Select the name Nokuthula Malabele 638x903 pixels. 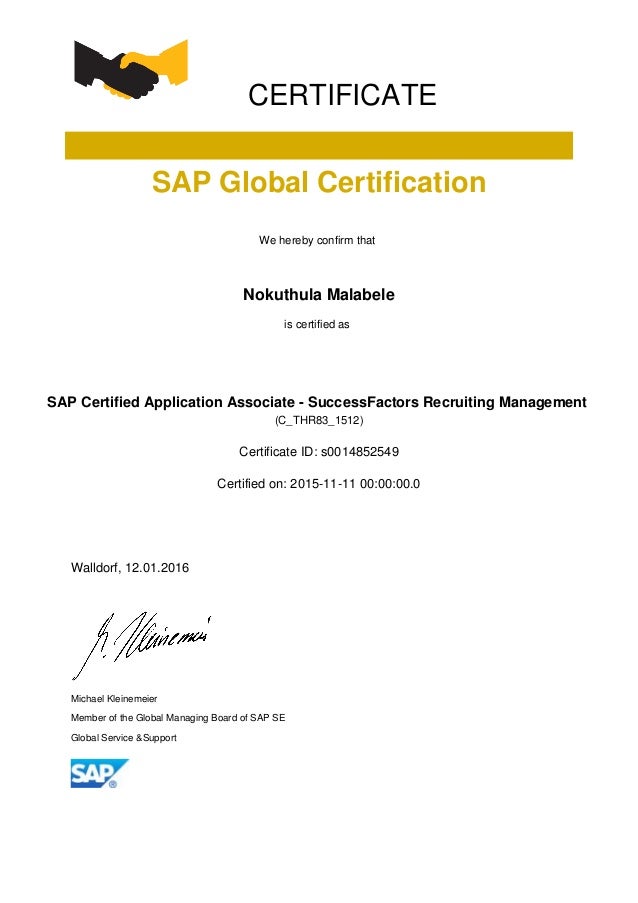(x=319, y=294)
